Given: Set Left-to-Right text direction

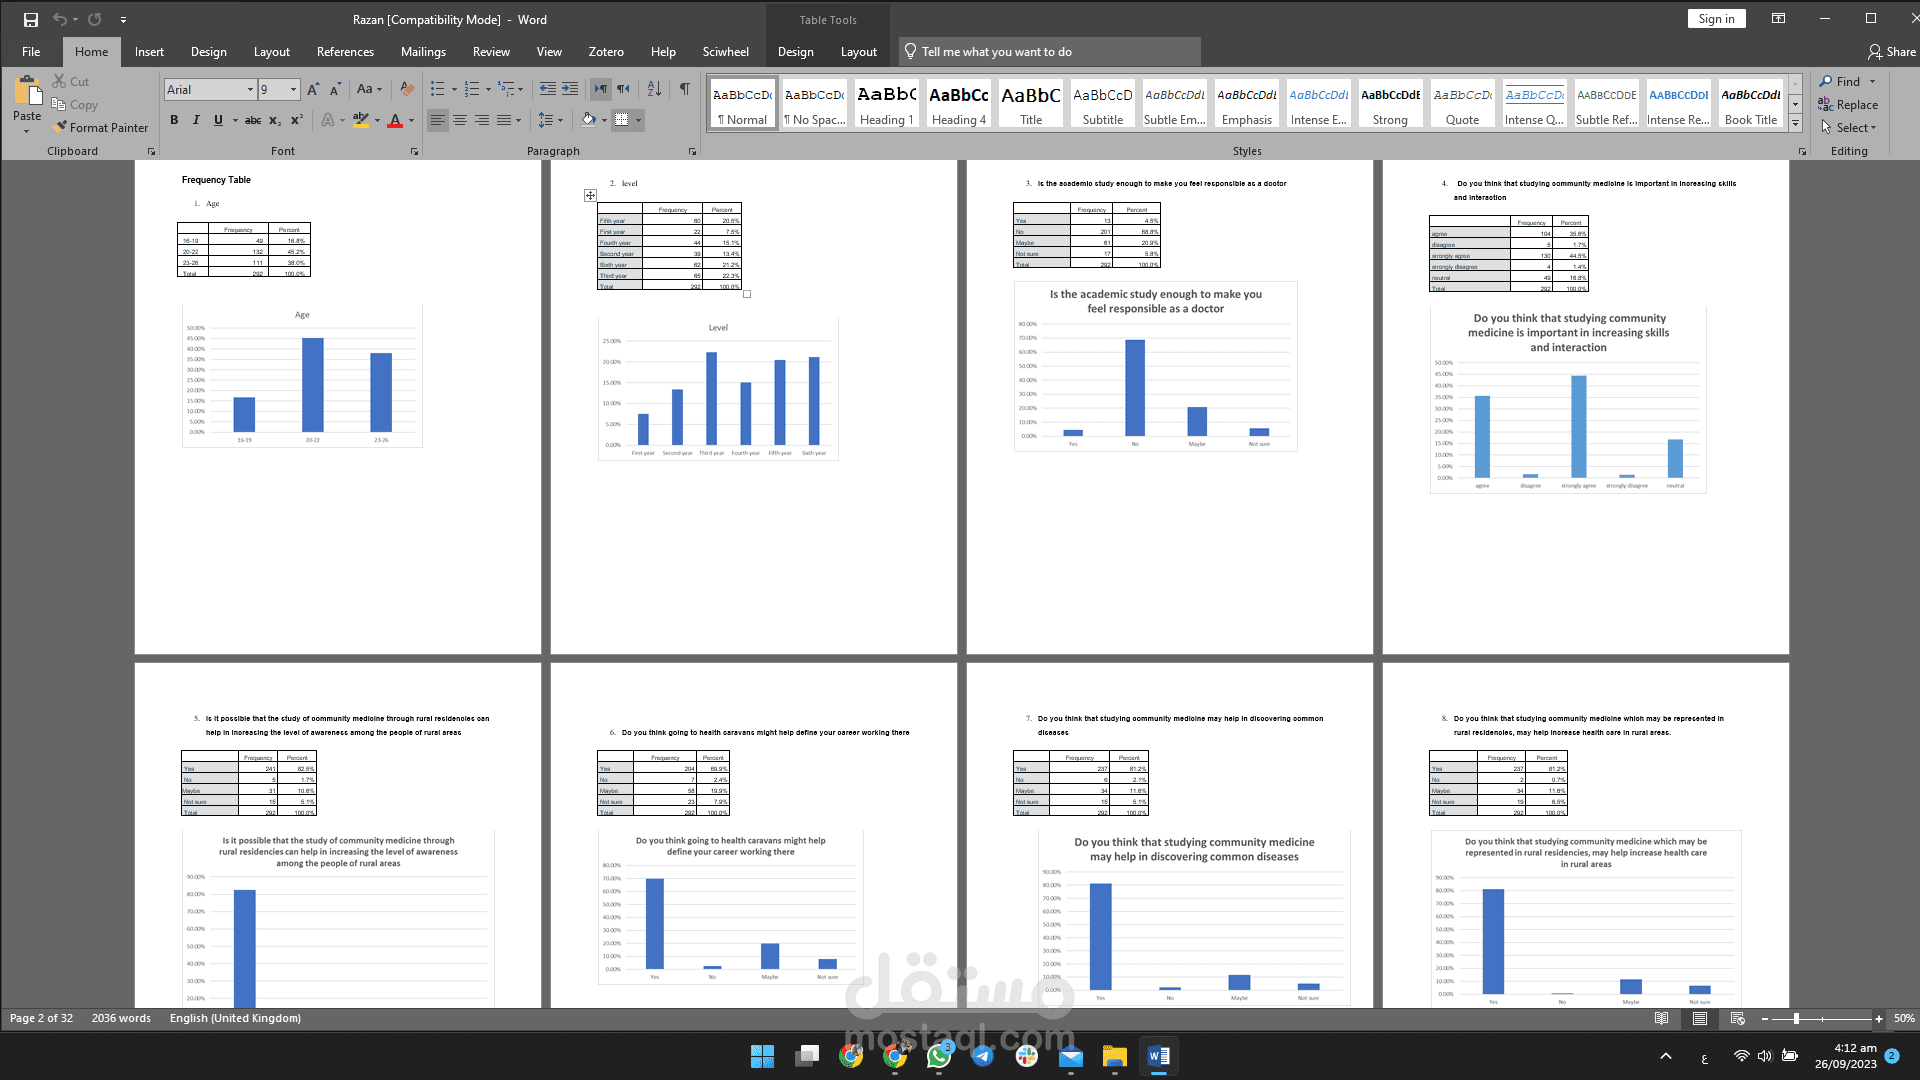Looking at the screenshot, I should coord(601,89).
